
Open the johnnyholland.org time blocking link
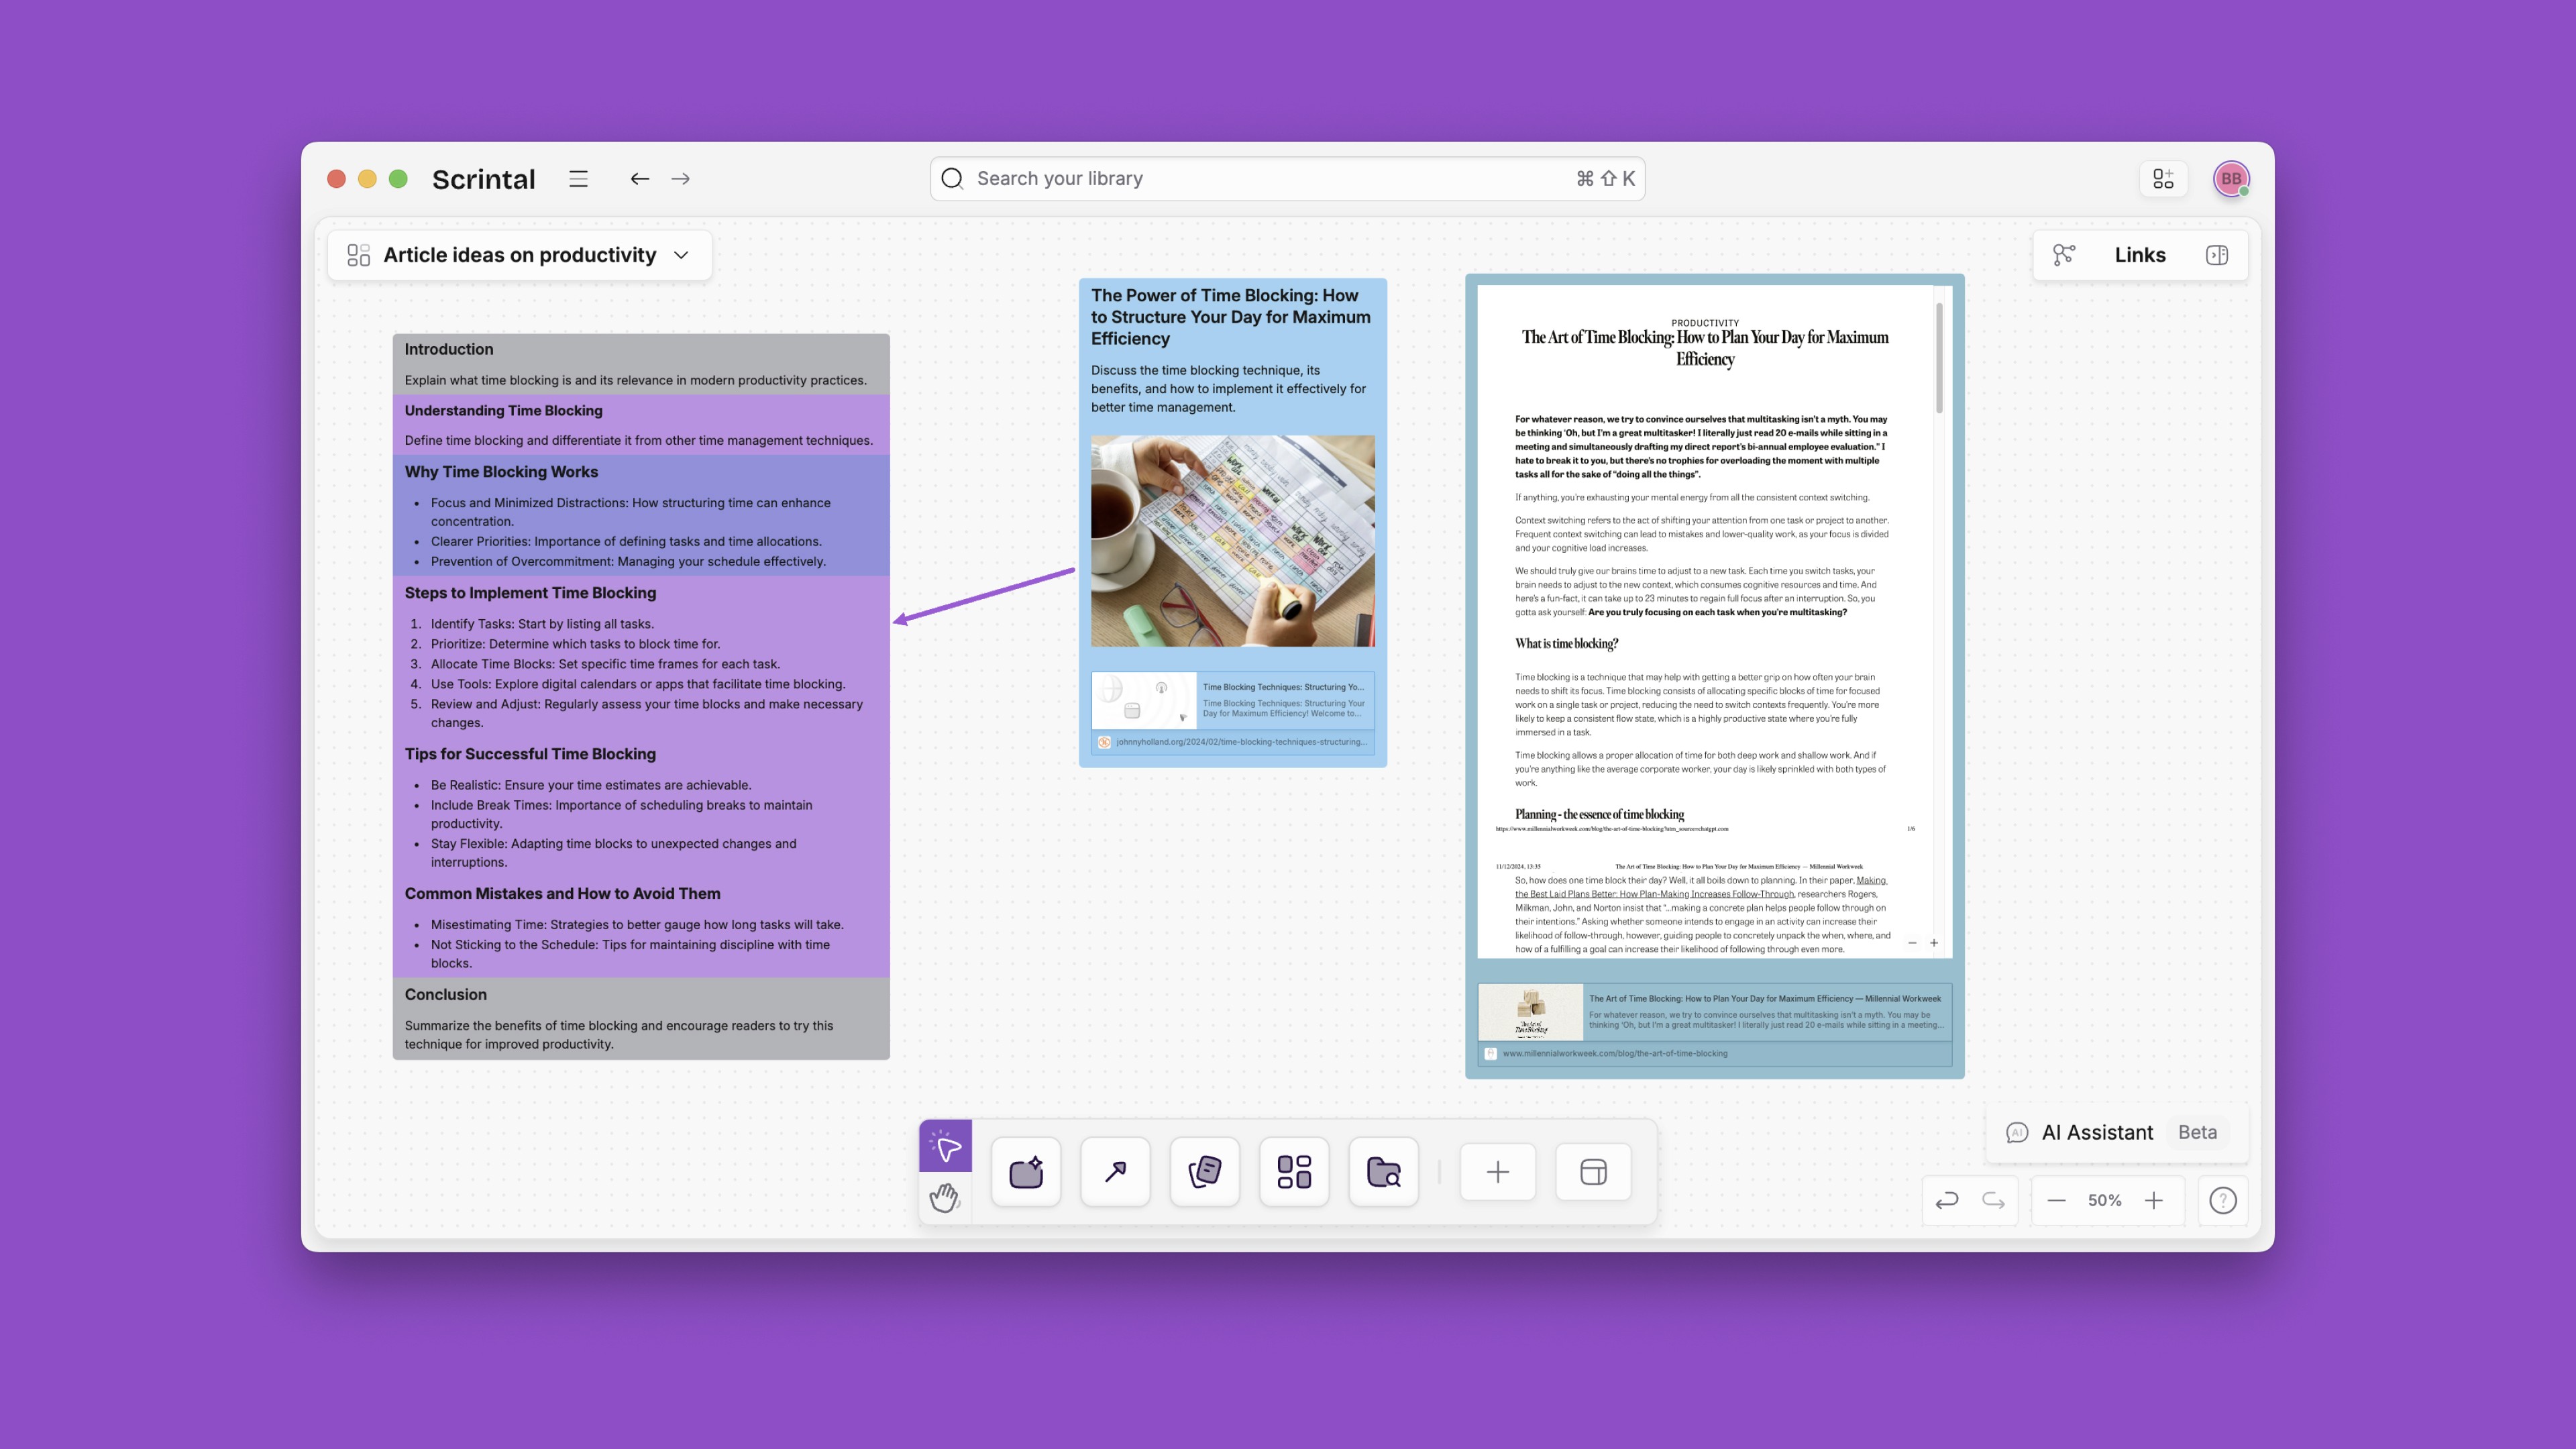click(1240, 742)
